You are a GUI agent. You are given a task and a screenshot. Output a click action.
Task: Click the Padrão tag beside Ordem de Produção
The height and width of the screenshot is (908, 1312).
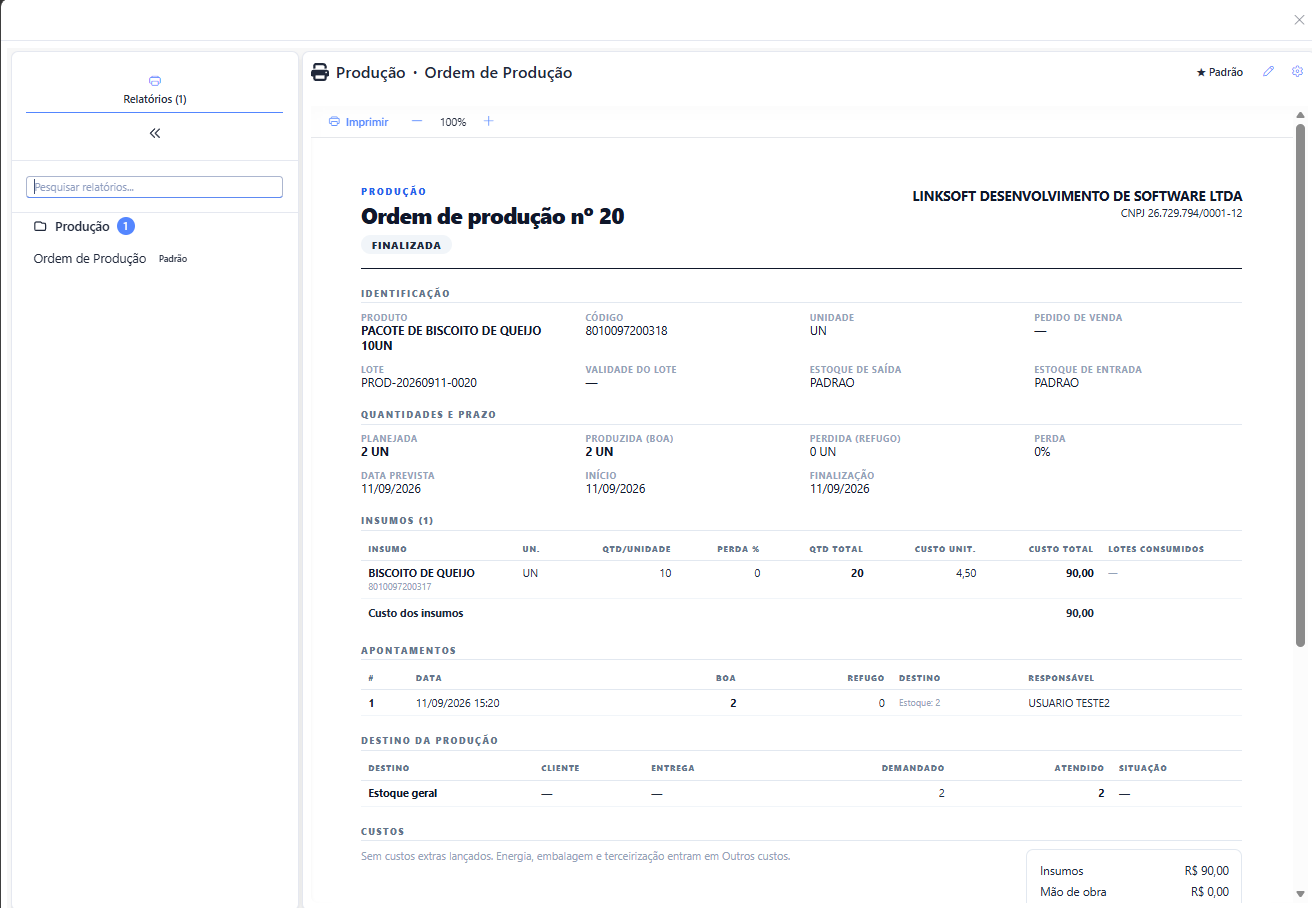point(173,259)
